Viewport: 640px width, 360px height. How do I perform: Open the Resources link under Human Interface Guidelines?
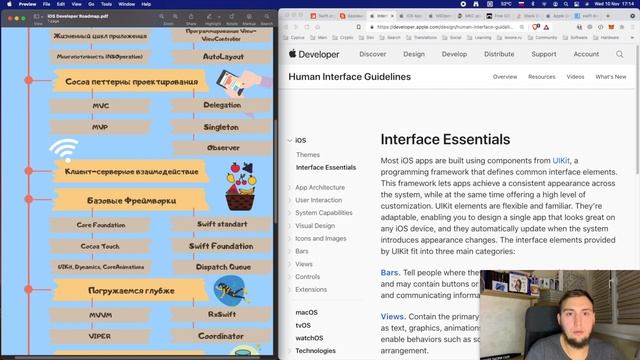click(542, 77)
